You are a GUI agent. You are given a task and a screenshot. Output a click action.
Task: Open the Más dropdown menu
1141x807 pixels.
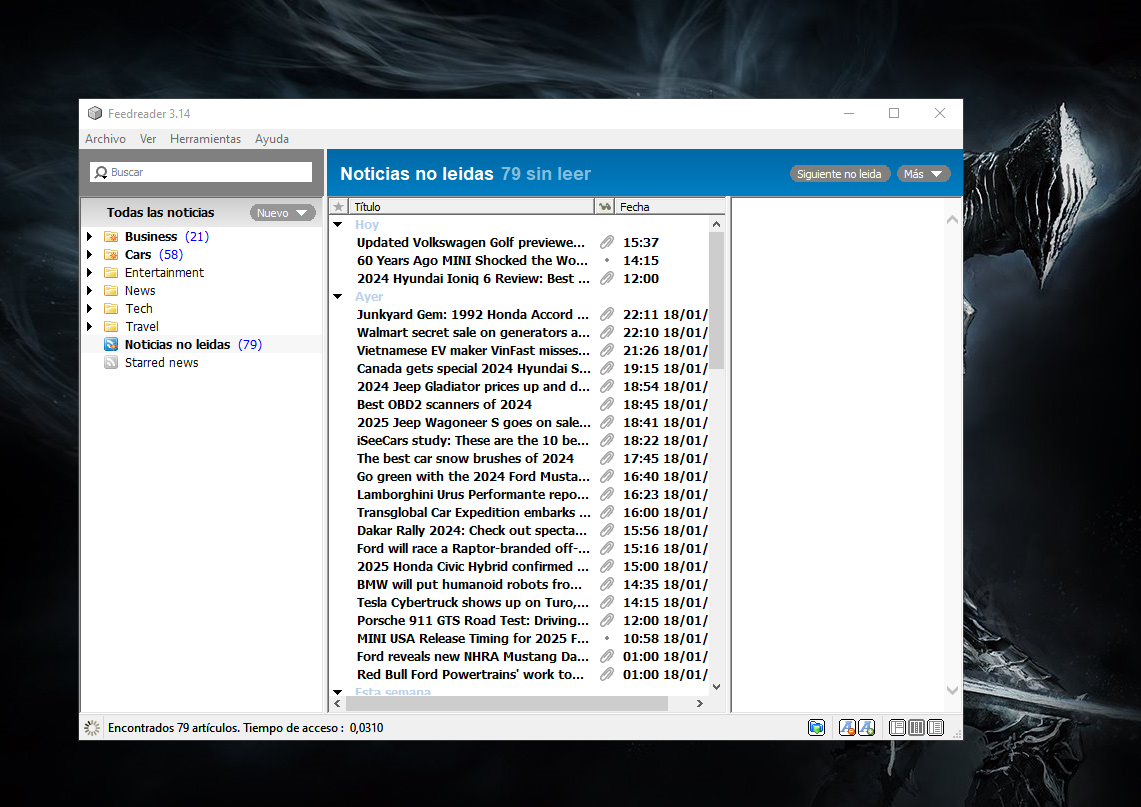pyautogui.click(x=923, y=174)
